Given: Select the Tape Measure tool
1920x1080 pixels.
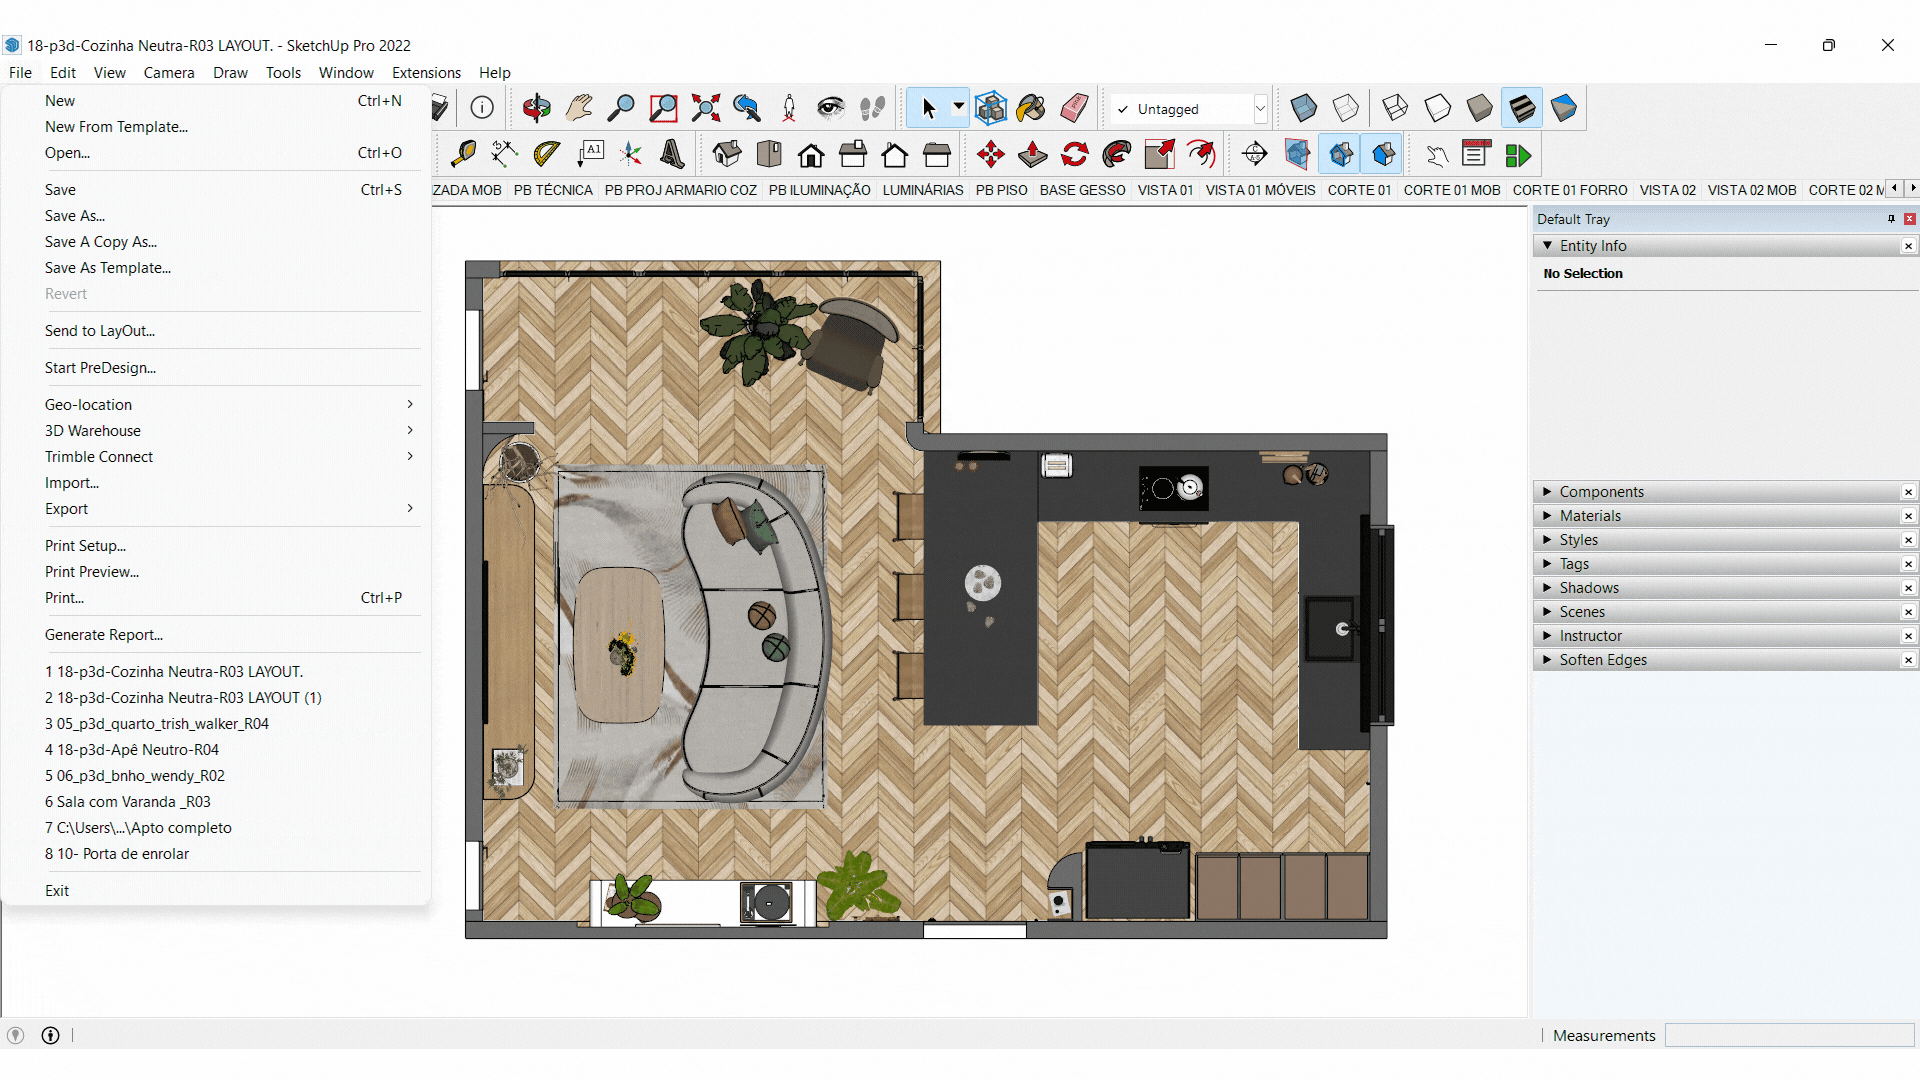Looking at the screenshot, I should (x=463, y=154).
